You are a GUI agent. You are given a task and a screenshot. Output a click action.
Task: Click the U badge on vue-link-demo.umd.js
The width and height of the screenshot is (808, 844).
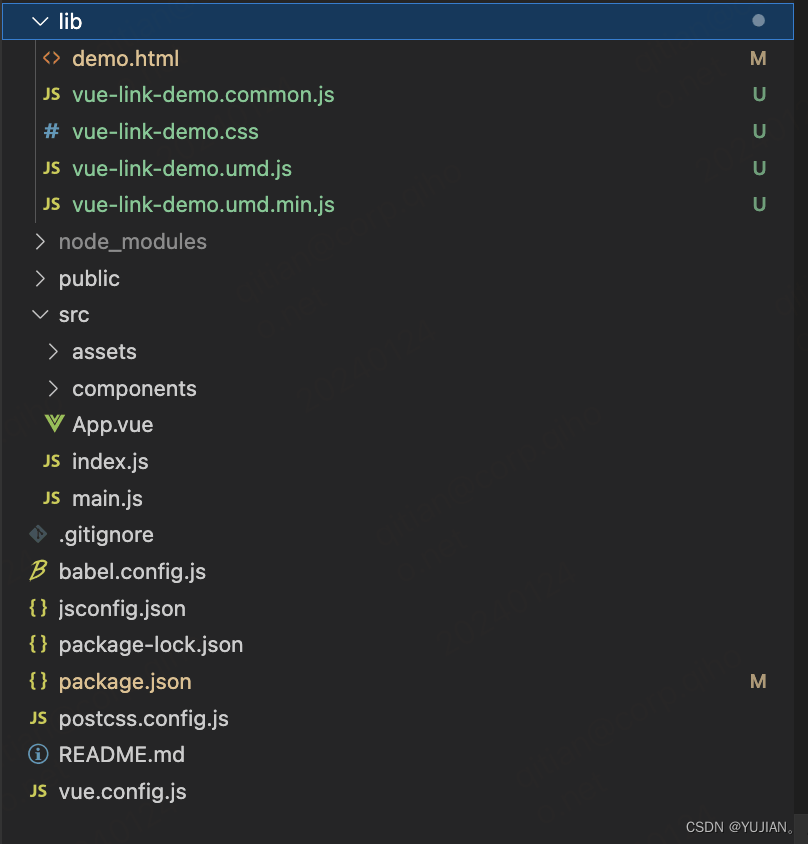pos(759,168)
